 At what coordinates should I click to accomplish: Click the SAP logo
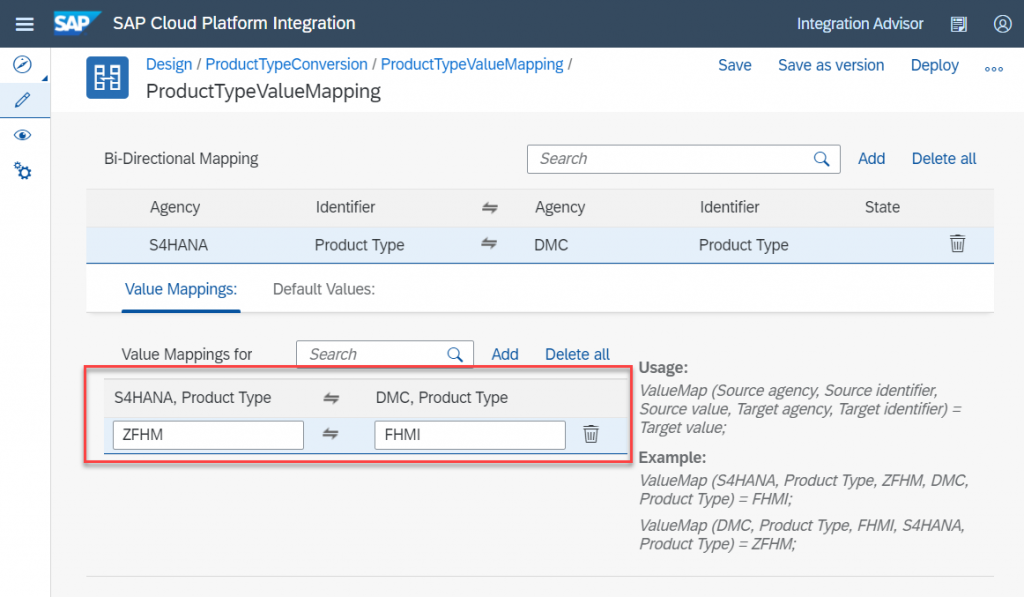(x=76, y=23)
